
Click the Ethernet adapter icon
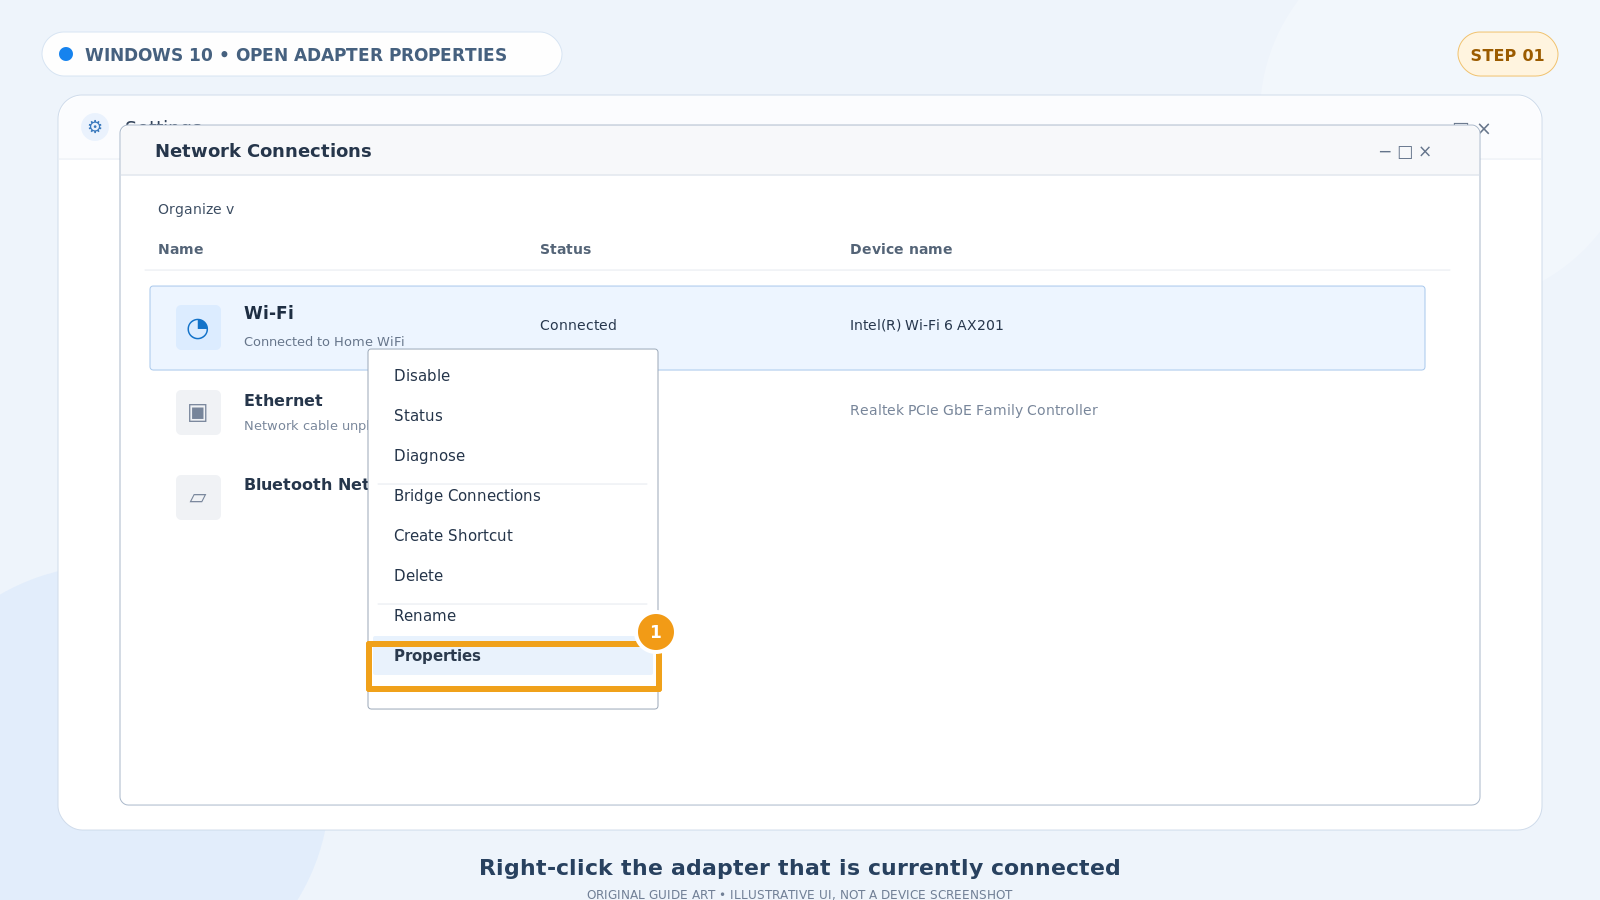[x=198, y=413]
